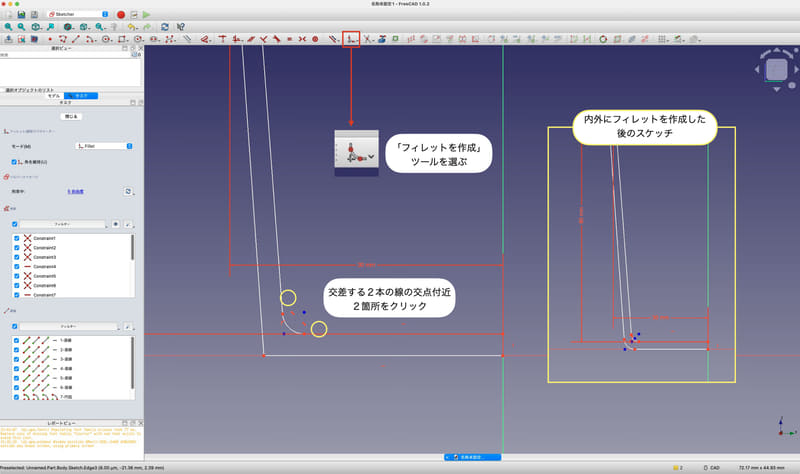Screen dimensions: 800x474
Task: Toggle constraint visibility eye button
Action: [x=116, y=224]
